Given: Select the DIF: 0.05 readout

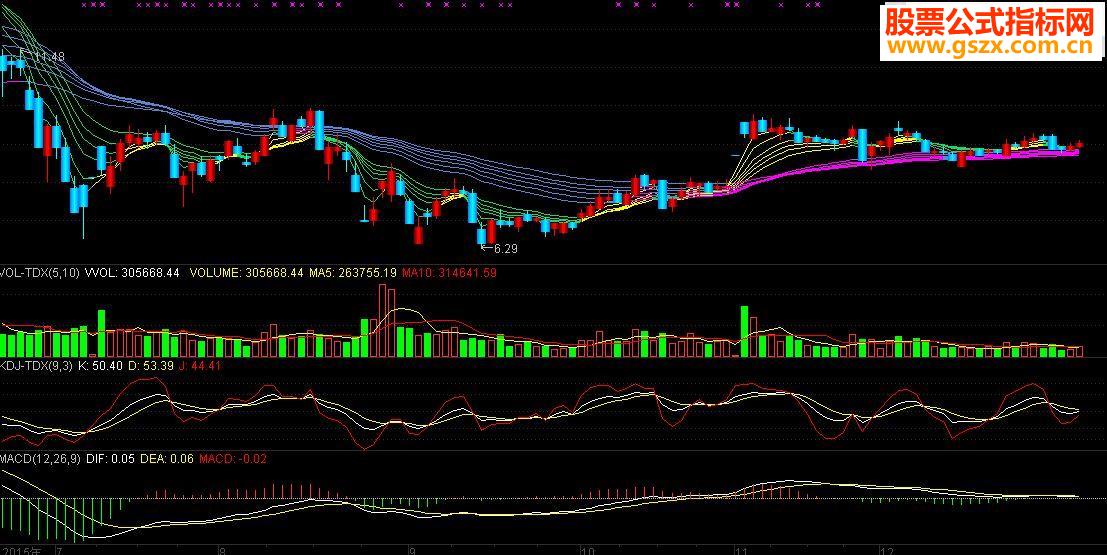Looking at the screenshot, I should (x=111, y=459).
